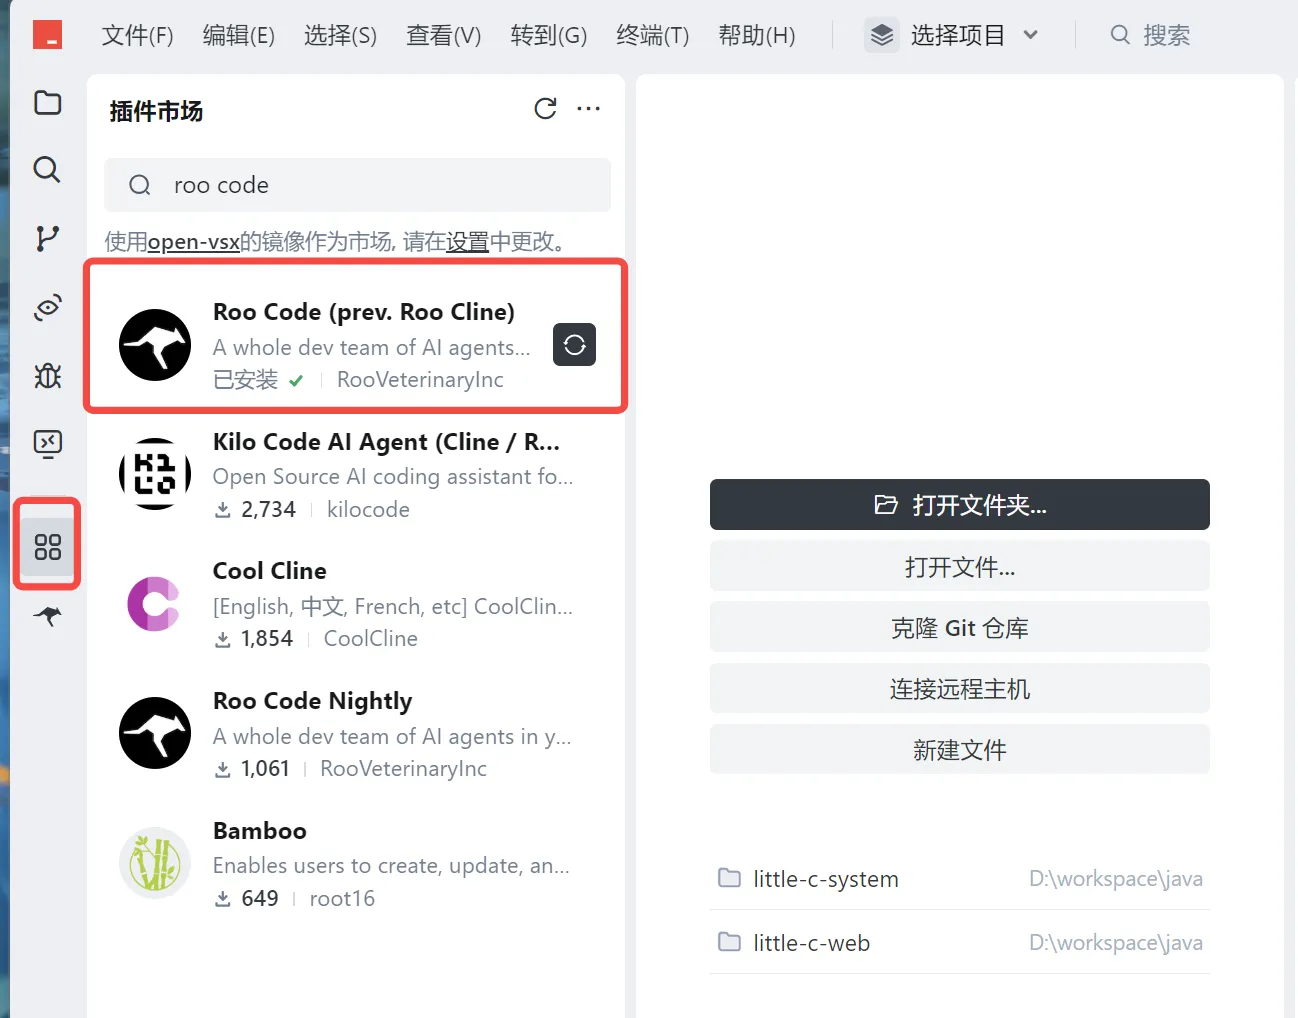Click the Kilo Code plugin logo
This screenshot has height=1018, width=1298.
tap(155, 474)
